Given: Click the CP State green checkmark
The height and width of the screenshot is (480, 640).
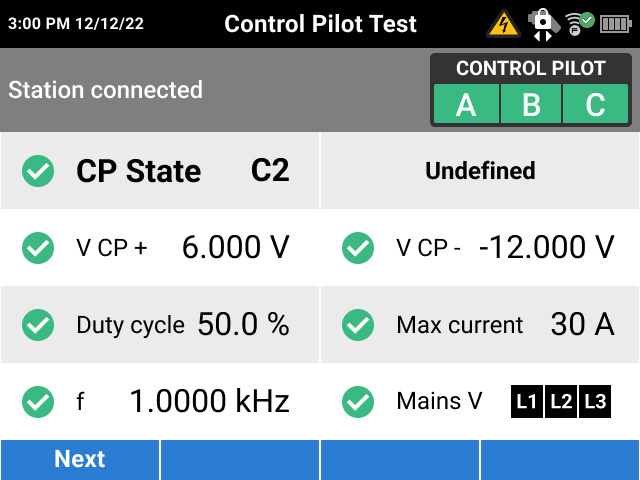Looking at the screenshot, I should pos(38,171).
